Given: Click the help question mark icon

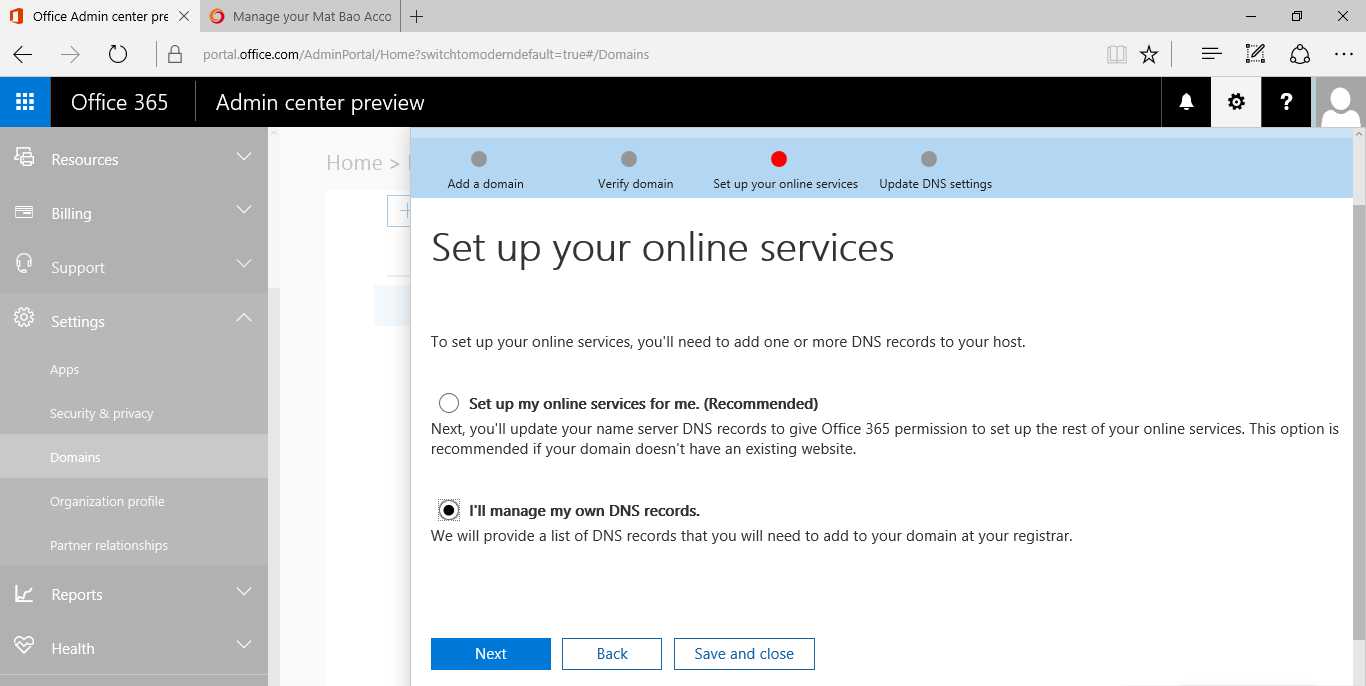Looking at the screenshot, I should pos(1286,102).
